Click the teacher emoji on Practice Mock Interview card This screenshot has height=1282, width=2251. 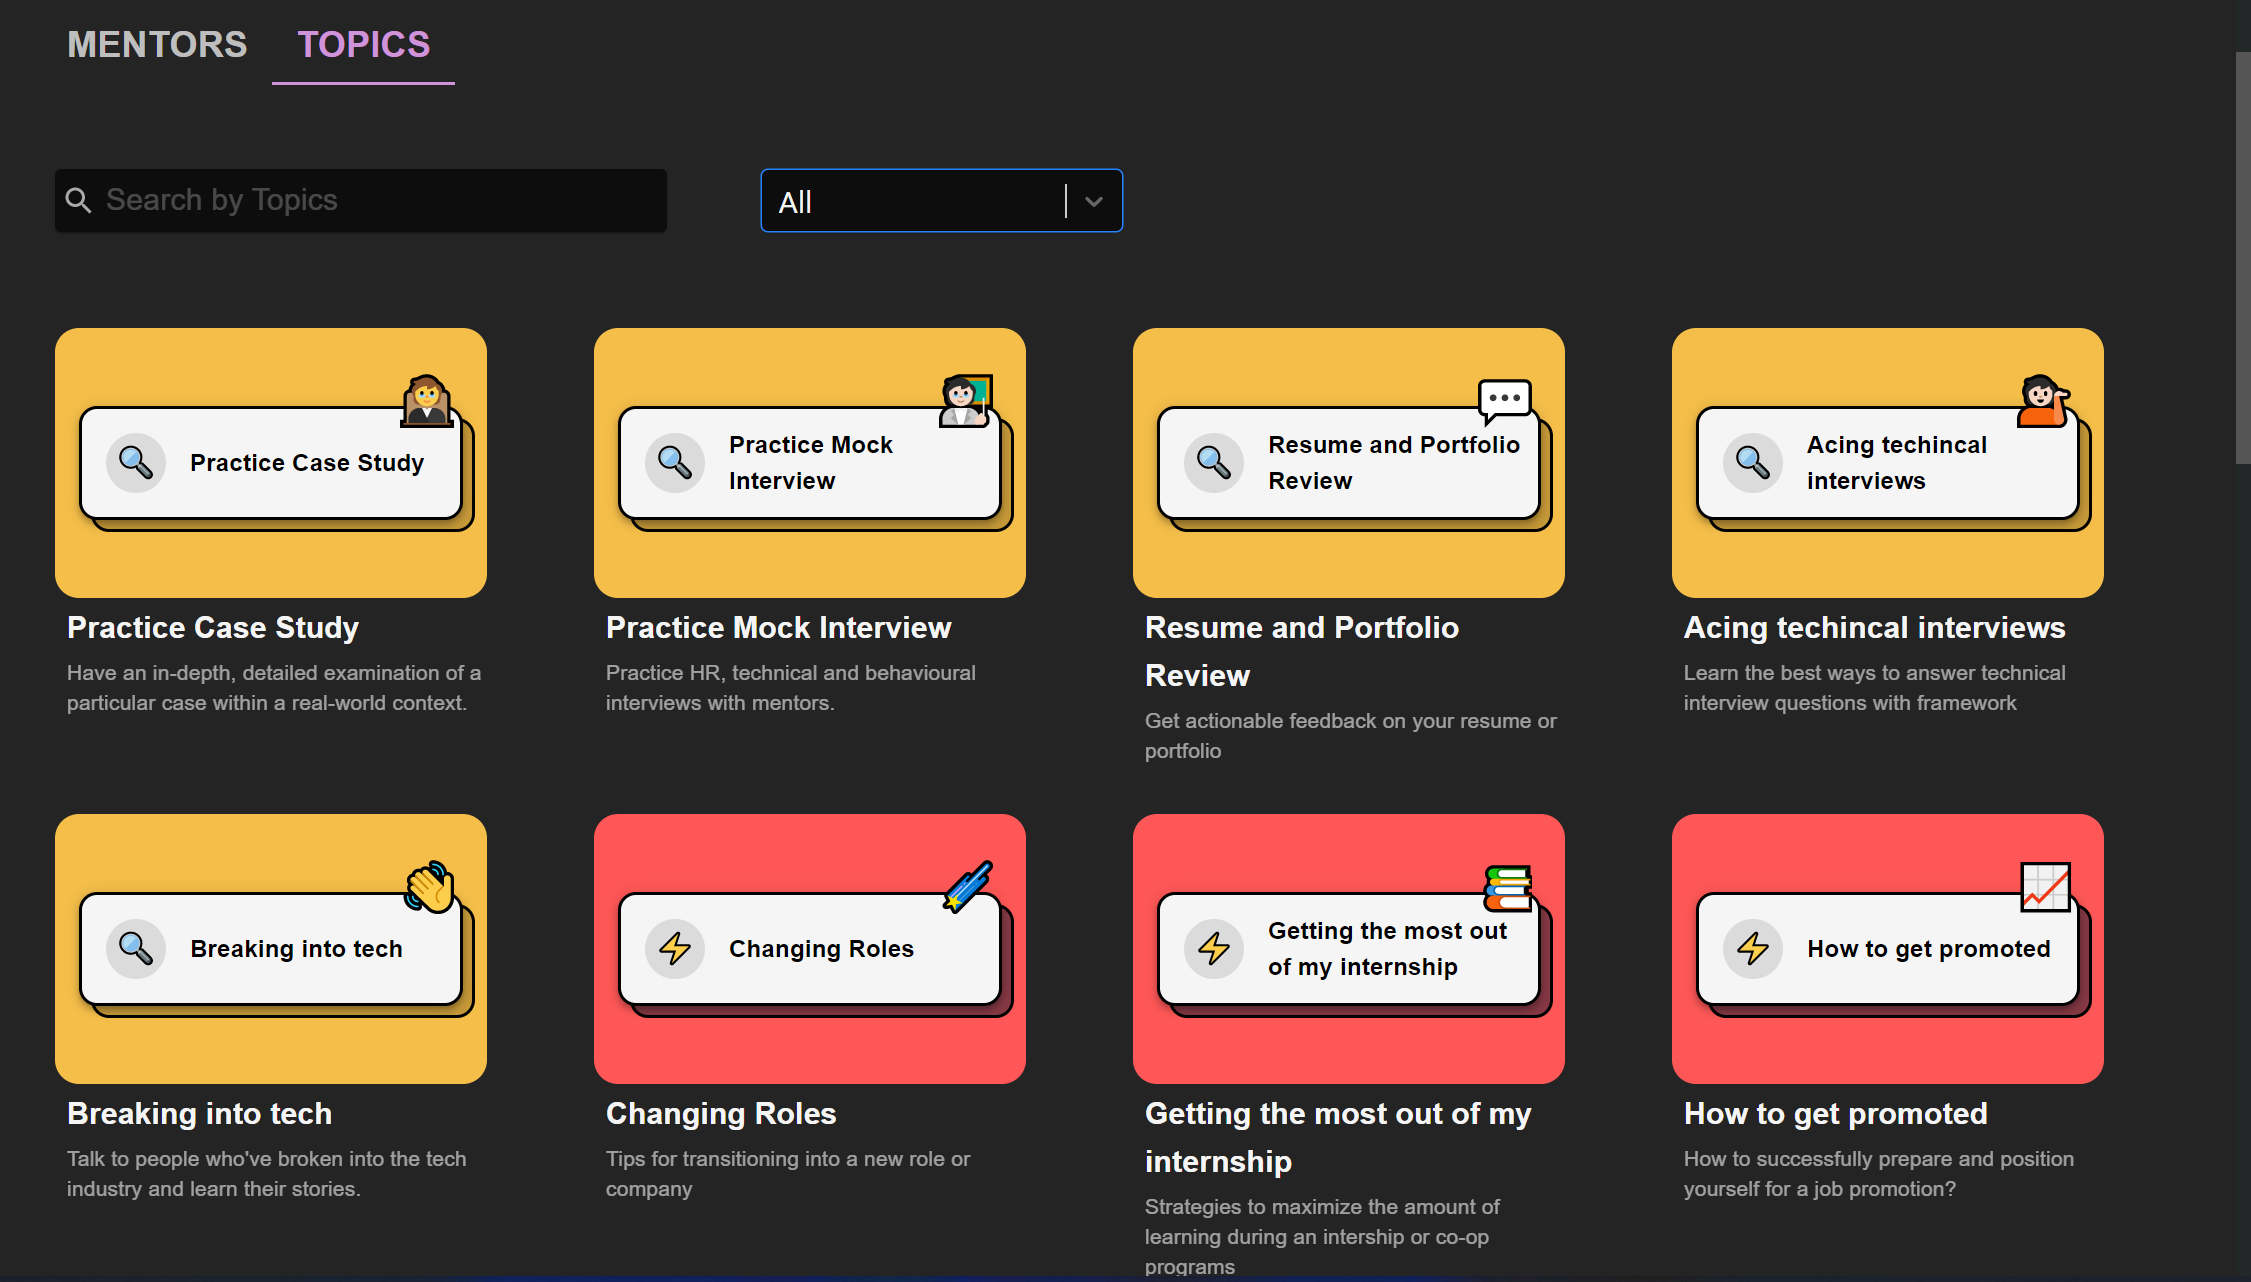coord(965,400)
